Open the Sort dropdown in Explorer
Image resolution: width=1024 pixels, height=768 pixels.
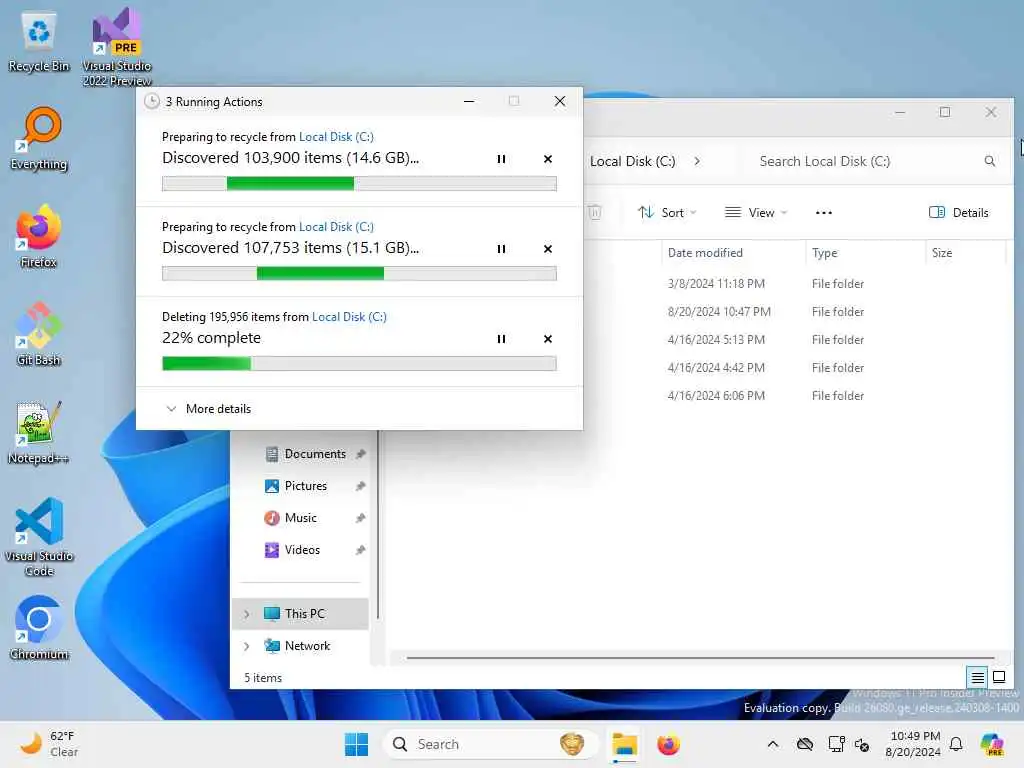(x=667, y=212)
